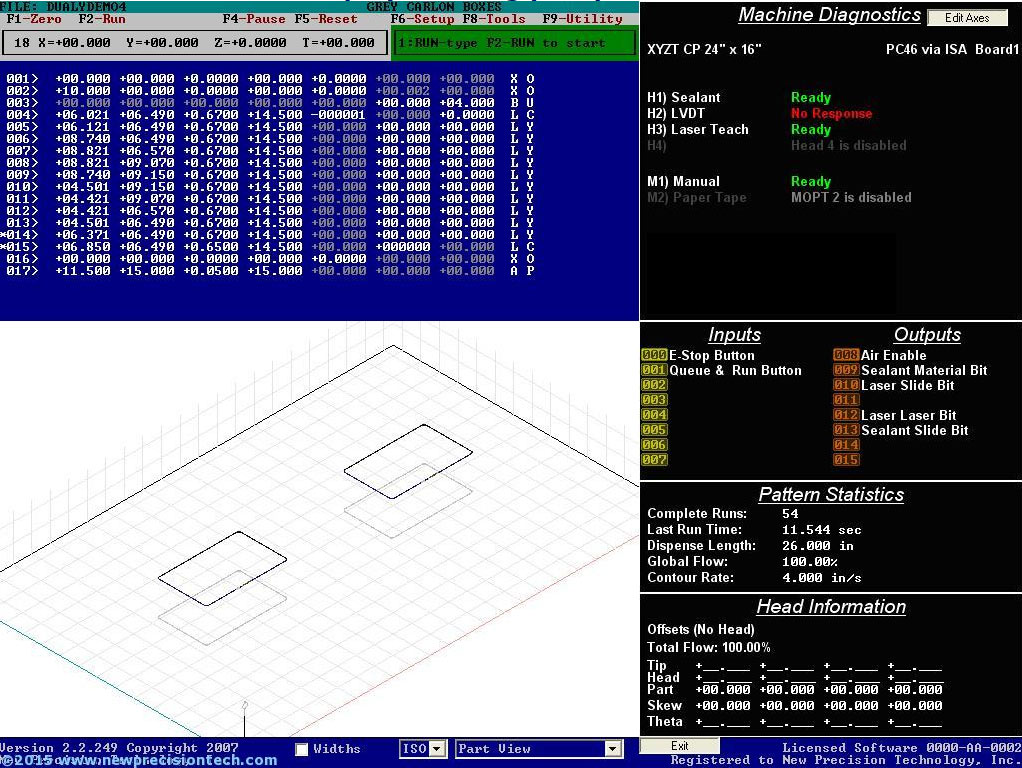The width and height of the screenshot is (1022, 768).
Task: Select program line 017
Action: point(270,271)
